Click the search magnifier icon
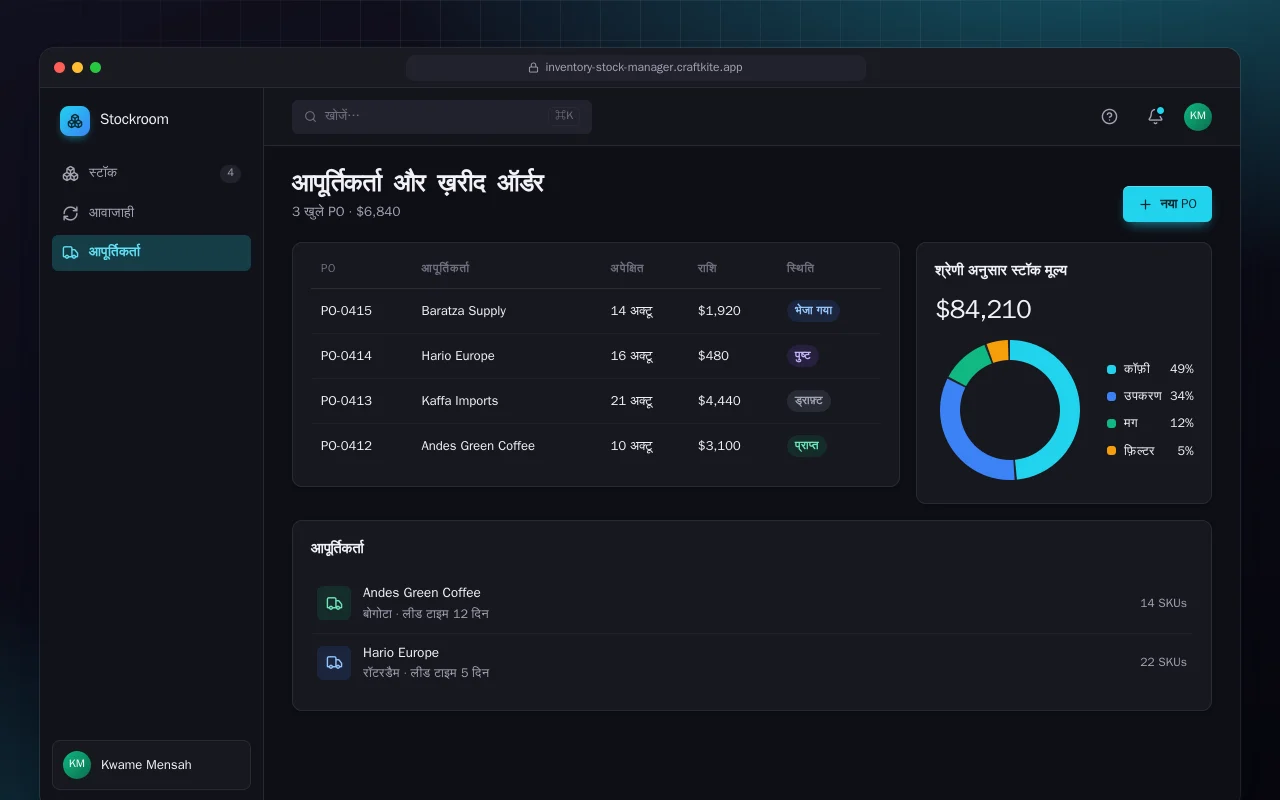Screen dimensions: 1280x800 pyautogui.click(x=311, y=116)
